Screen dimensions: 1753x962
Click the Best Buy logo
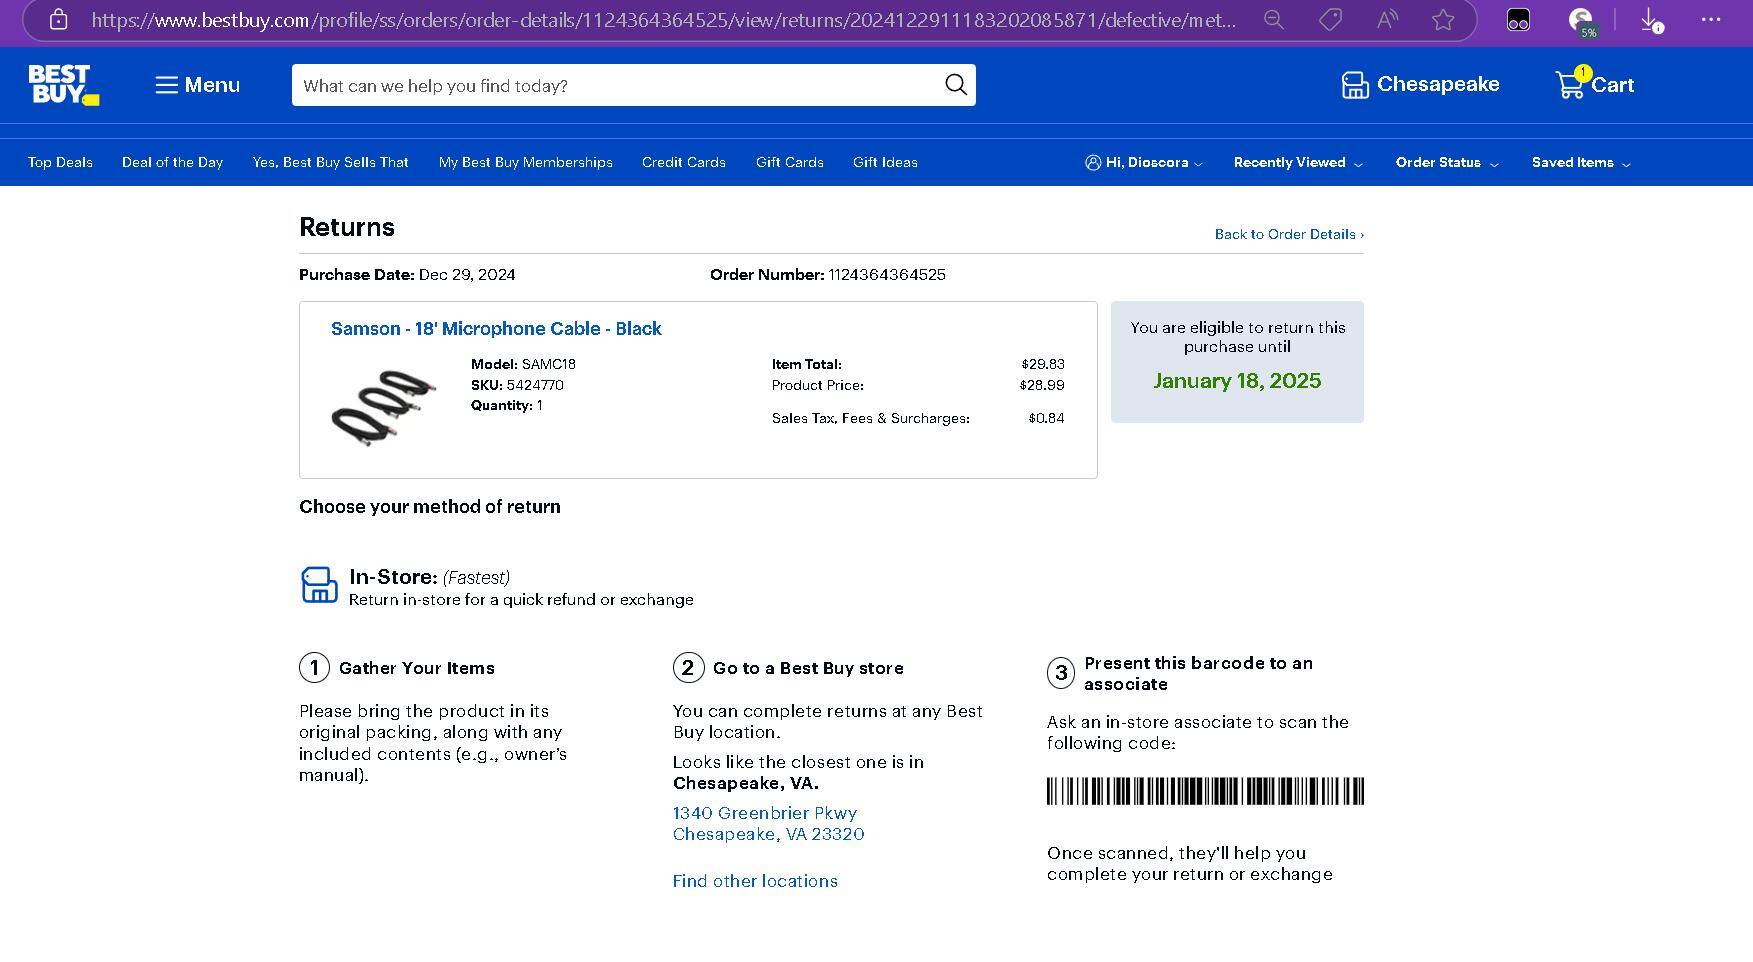(x=63, y=85)
